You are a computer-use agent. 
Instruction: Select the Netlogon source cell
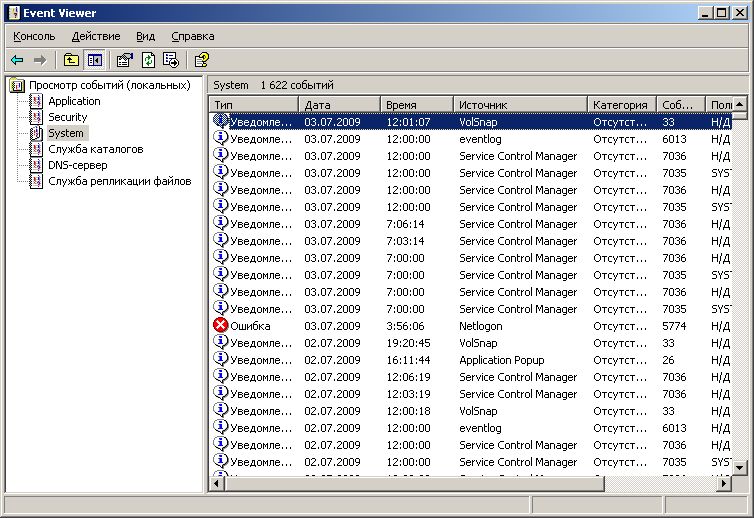click(x=481, y=326)
